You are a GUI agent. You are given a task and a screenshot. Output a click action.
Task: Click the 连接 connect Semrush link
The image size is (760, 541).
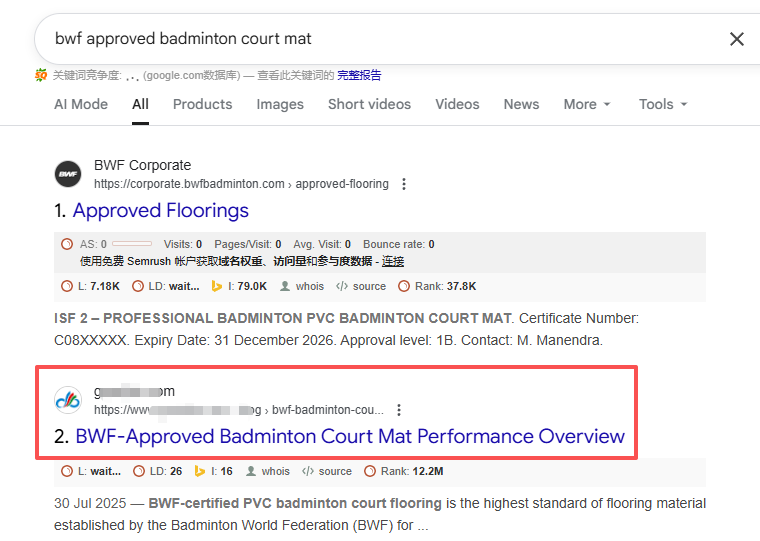click(x=393, y=262)
